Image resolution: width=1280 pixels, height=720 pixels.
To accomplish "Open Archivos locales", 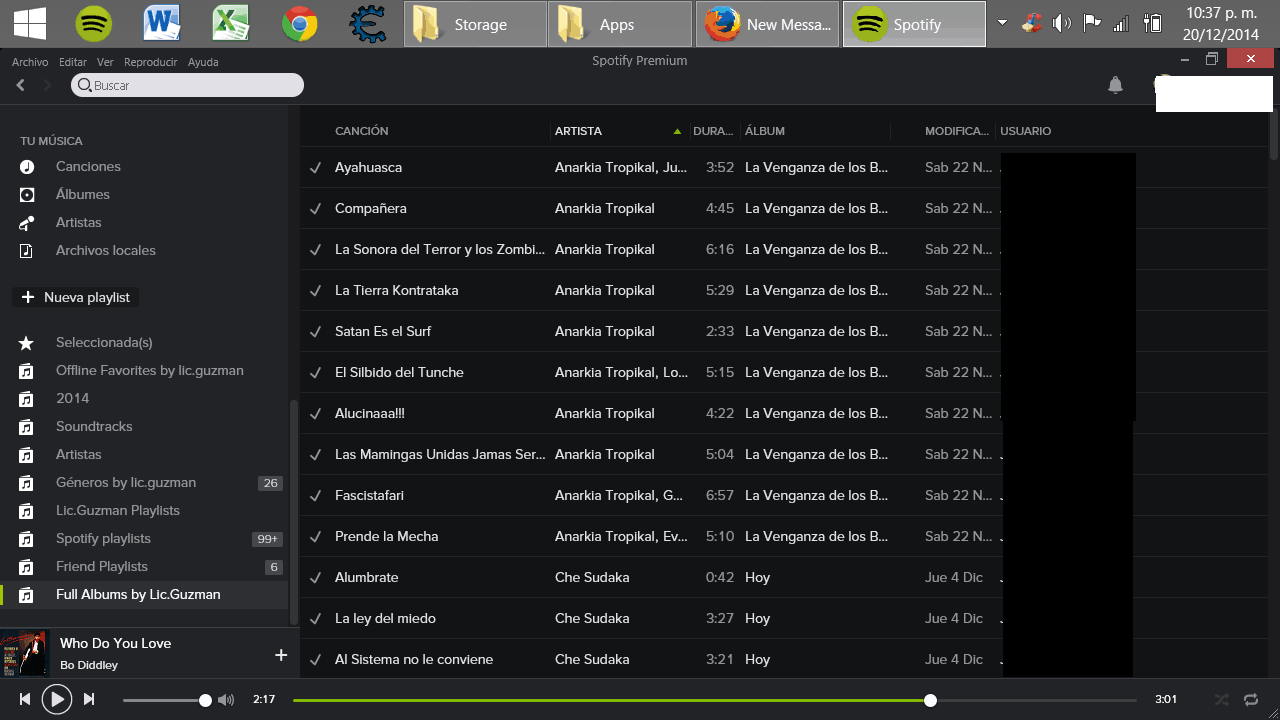I will point(106,251).
